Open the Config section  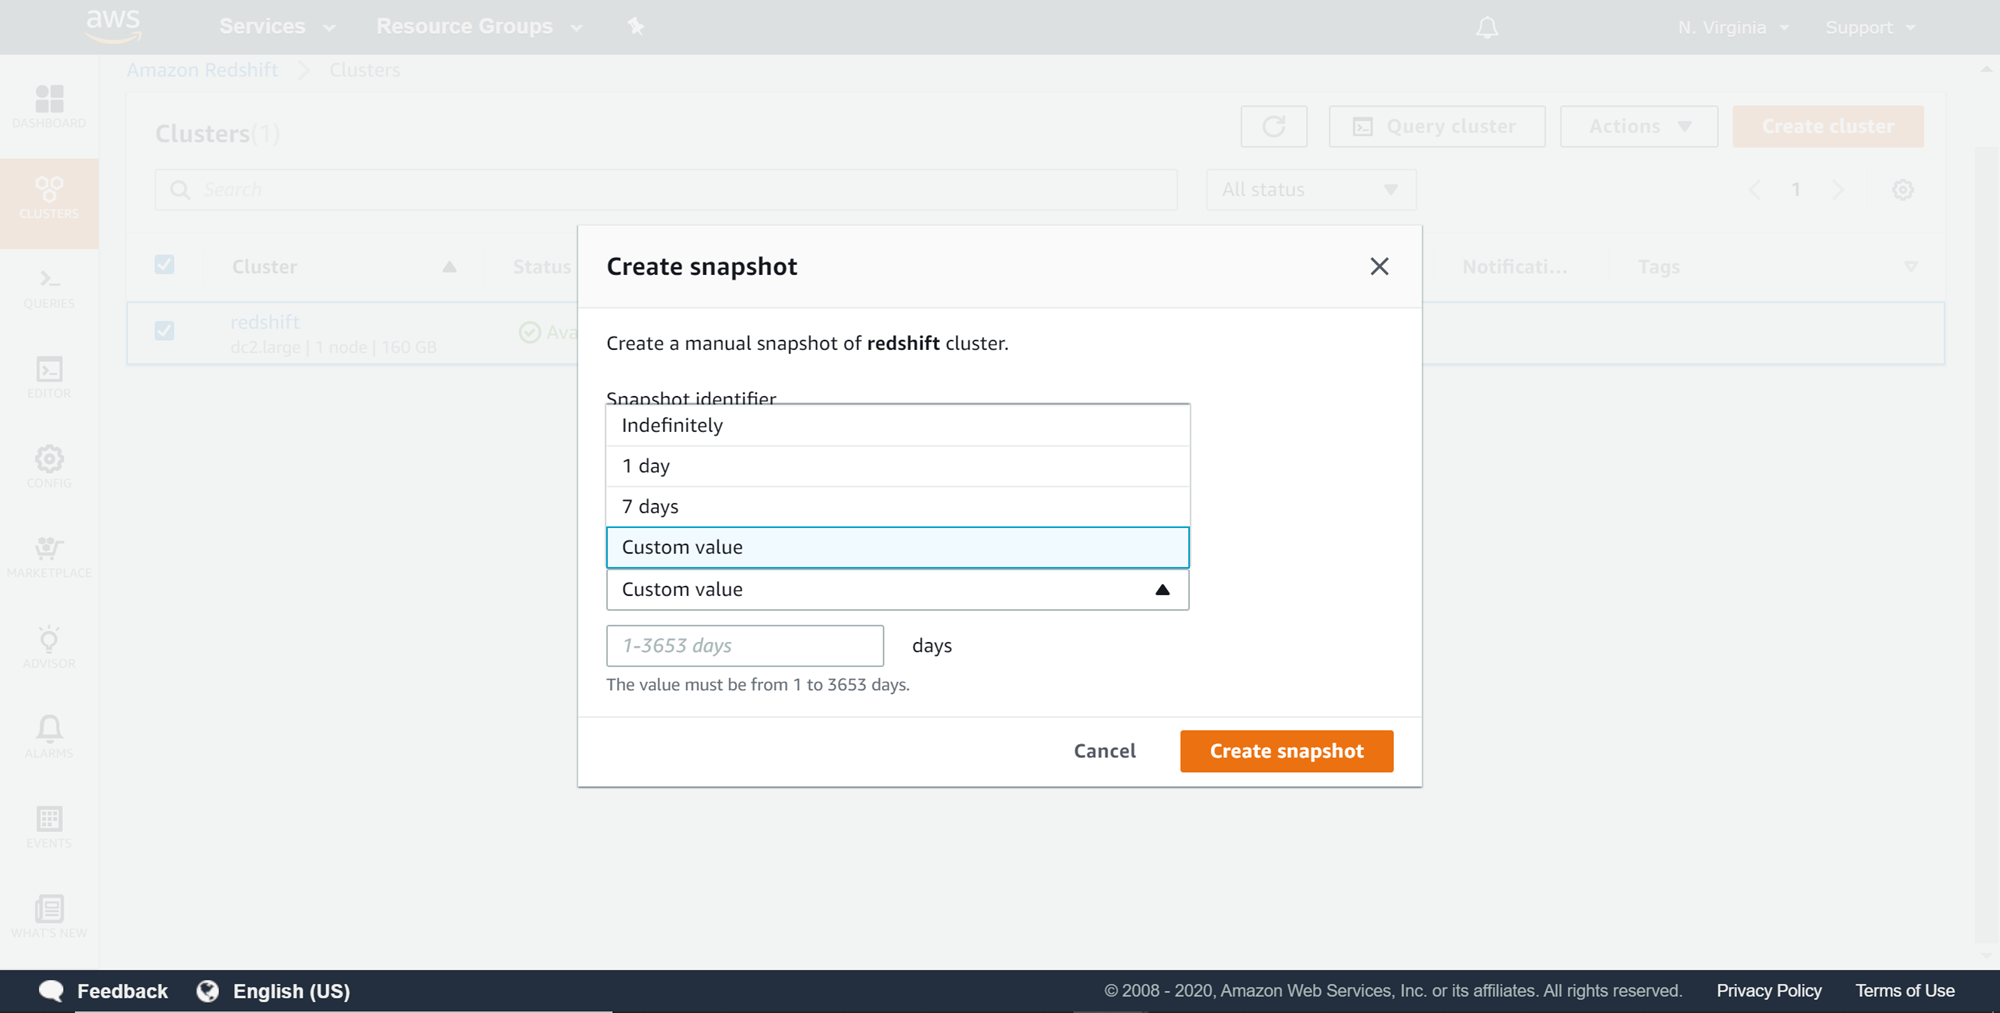(x=49, y=468)
